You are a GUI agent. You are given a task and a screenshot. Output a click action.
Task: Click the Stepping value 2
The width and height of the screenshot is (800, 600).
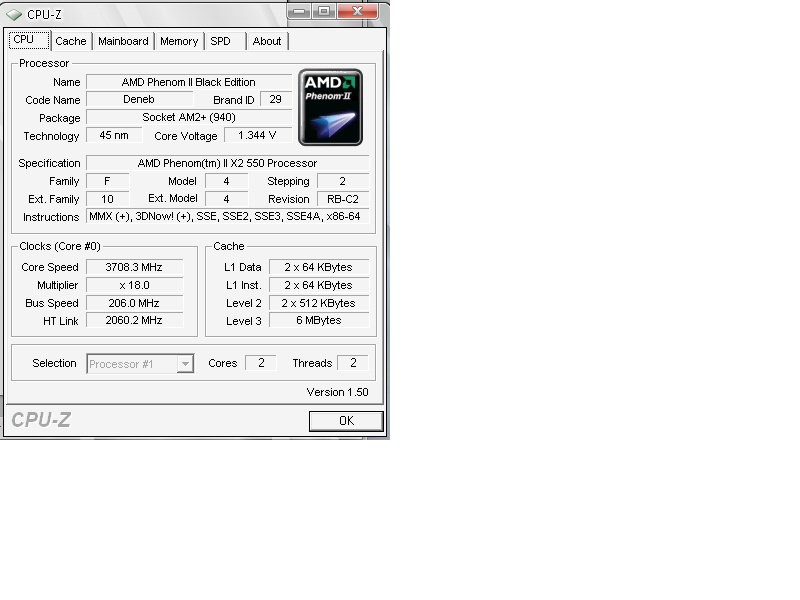point(343,181)
